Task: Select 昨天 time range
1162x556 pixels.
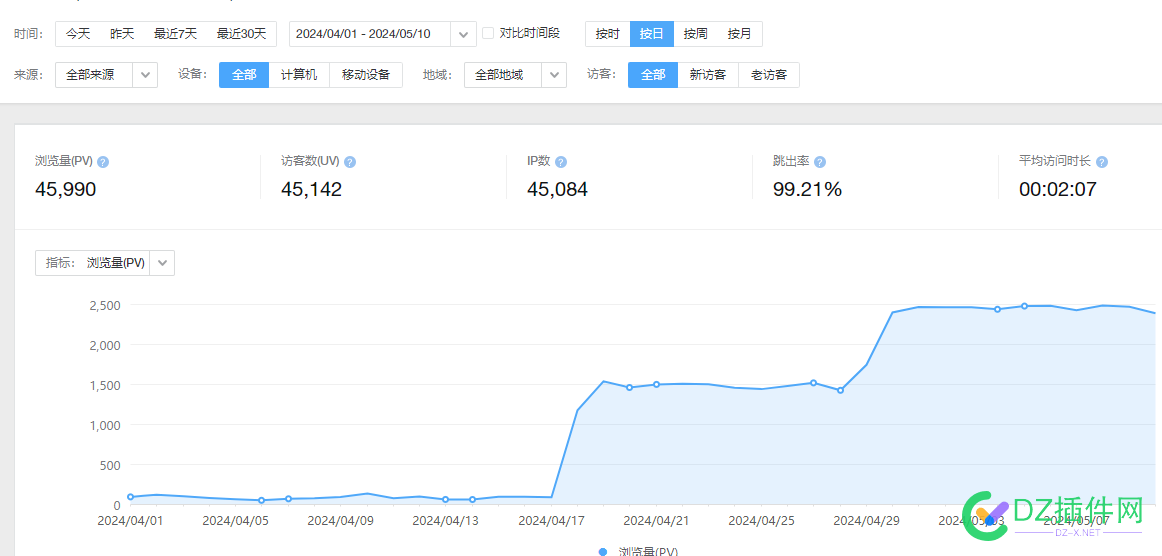Action: coord(122,34)
